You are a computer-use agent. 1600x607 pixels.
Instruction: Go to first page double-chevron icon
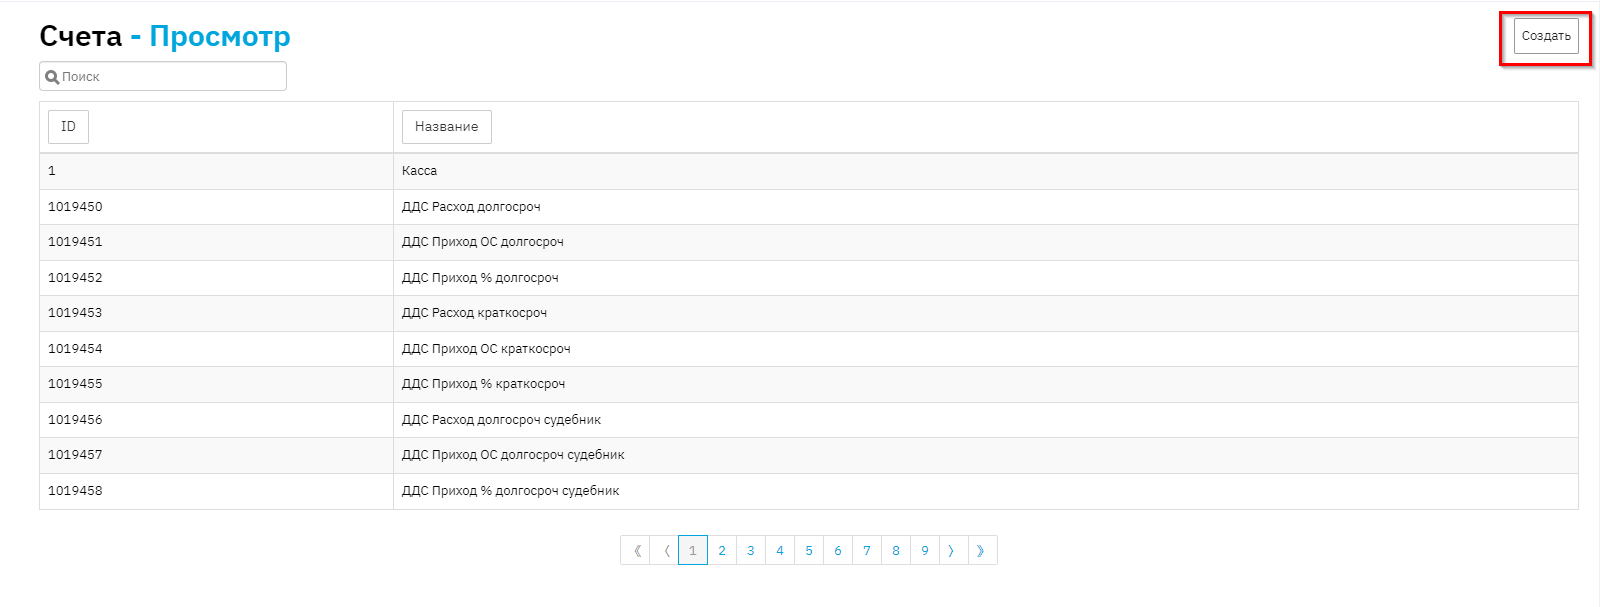point(636,551)
